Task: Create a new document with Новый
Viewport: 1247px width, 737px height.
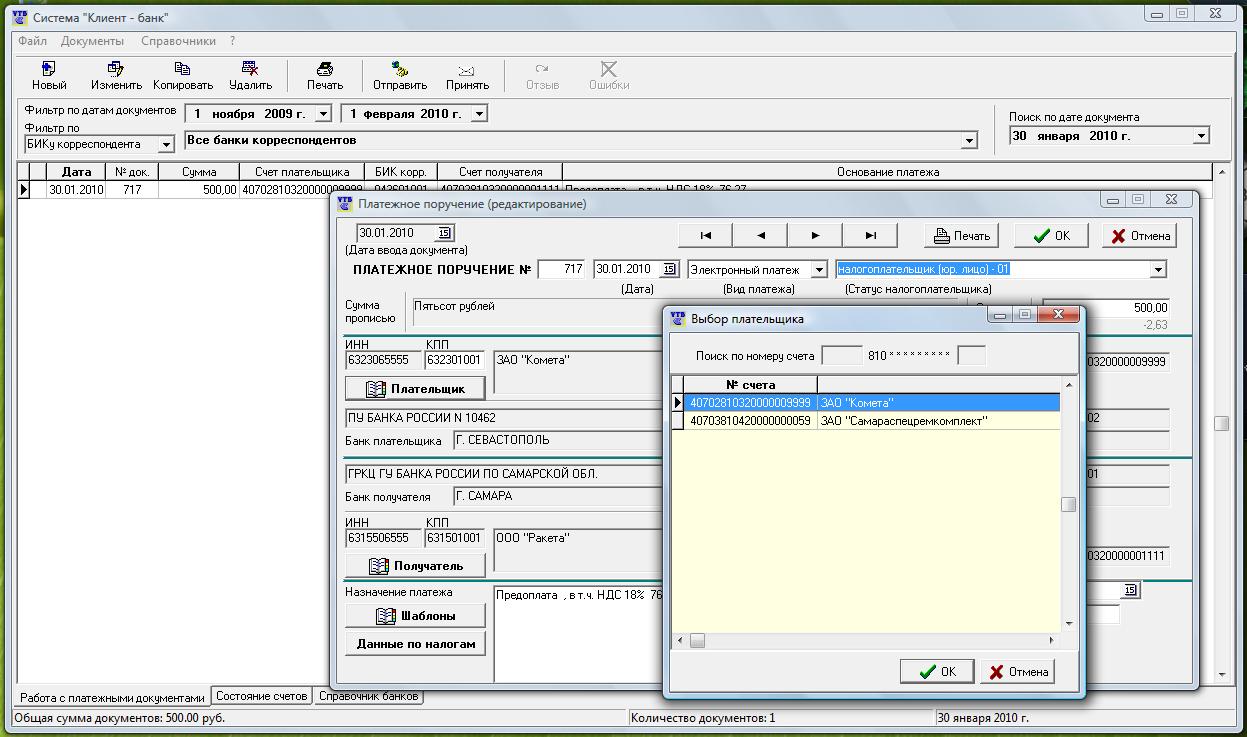Action: [x=48, y=76]
